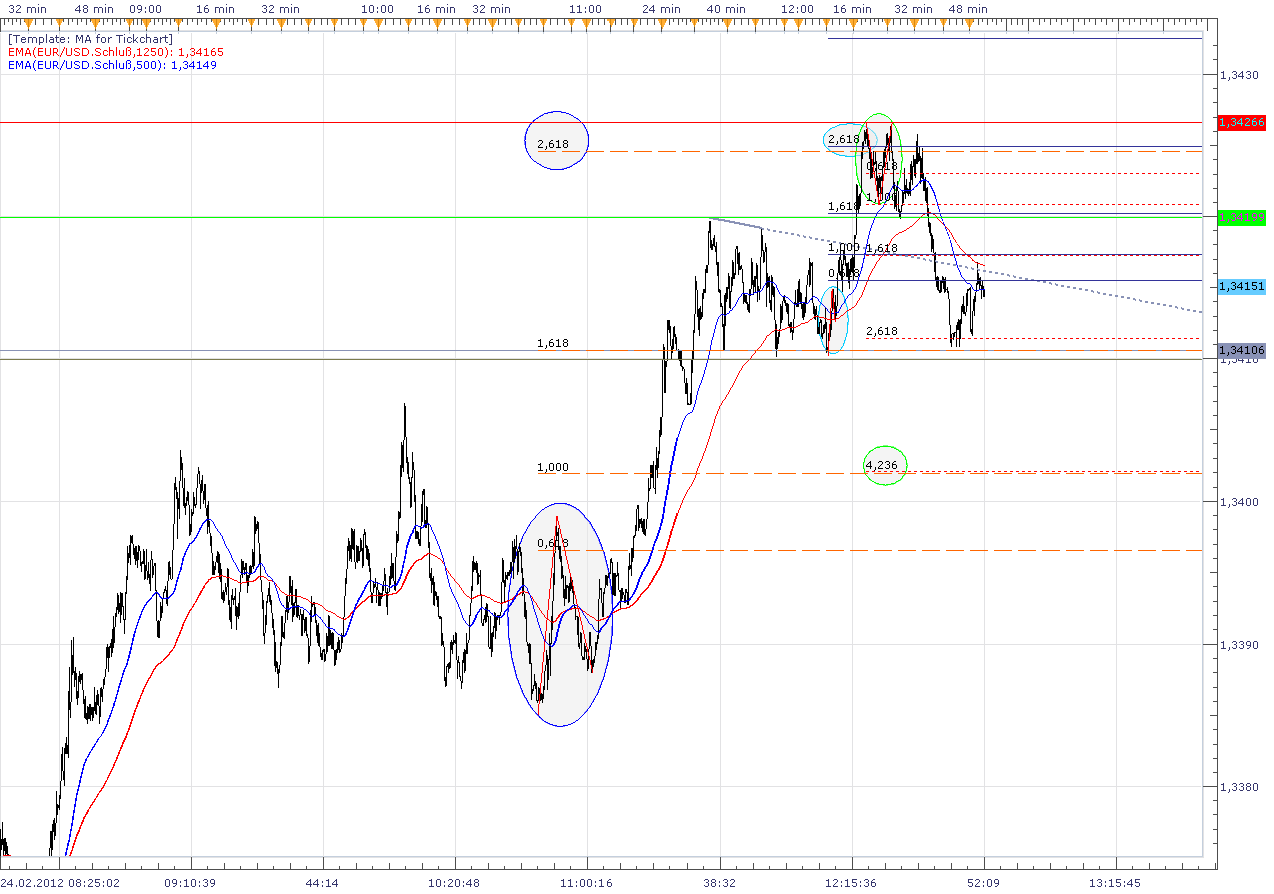The height and width of the screenshot is (894, 1274).
Task: Click the red 1,34266 price tag on axis
Action: coord(1240,123)
